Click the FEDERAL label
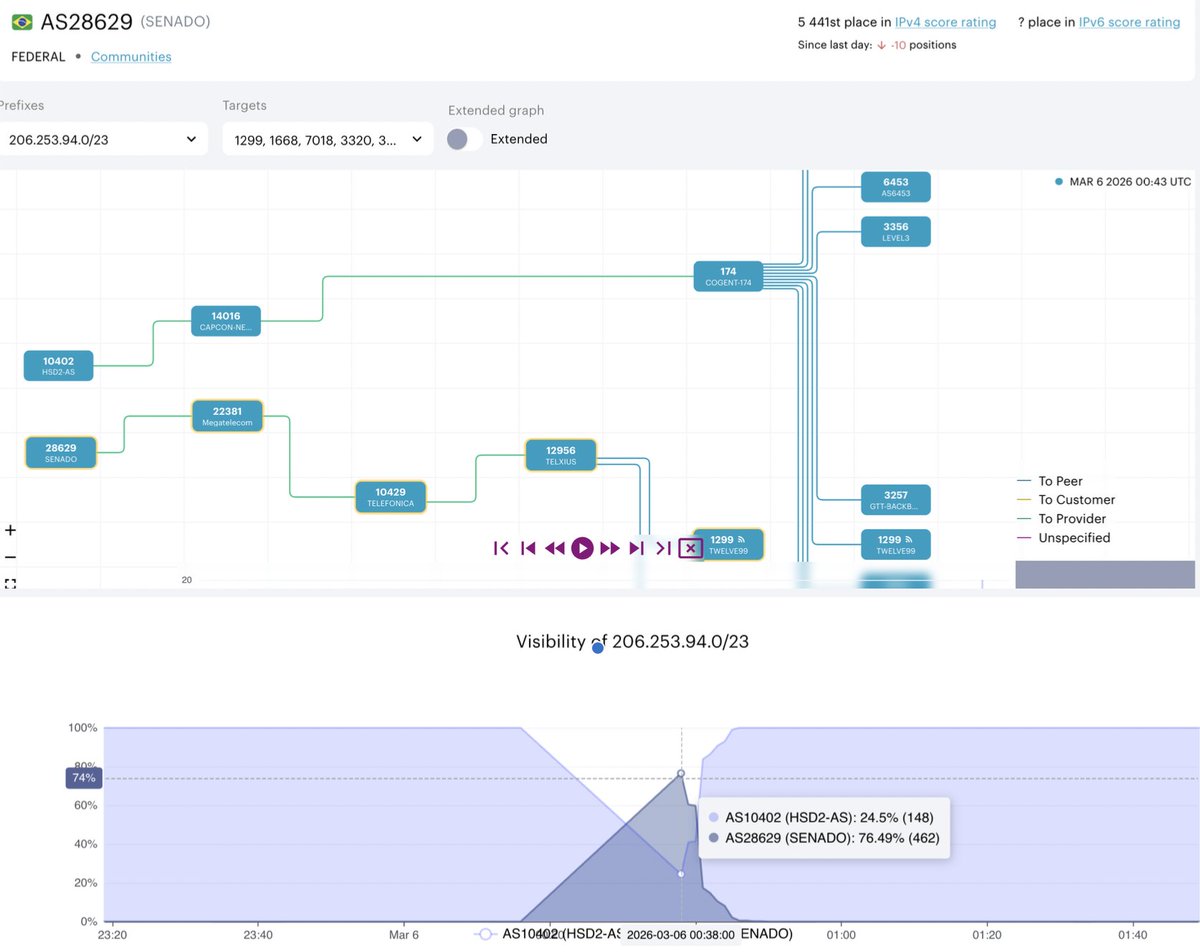This screenshot has width=1200, height=952. tap(38, 57)
